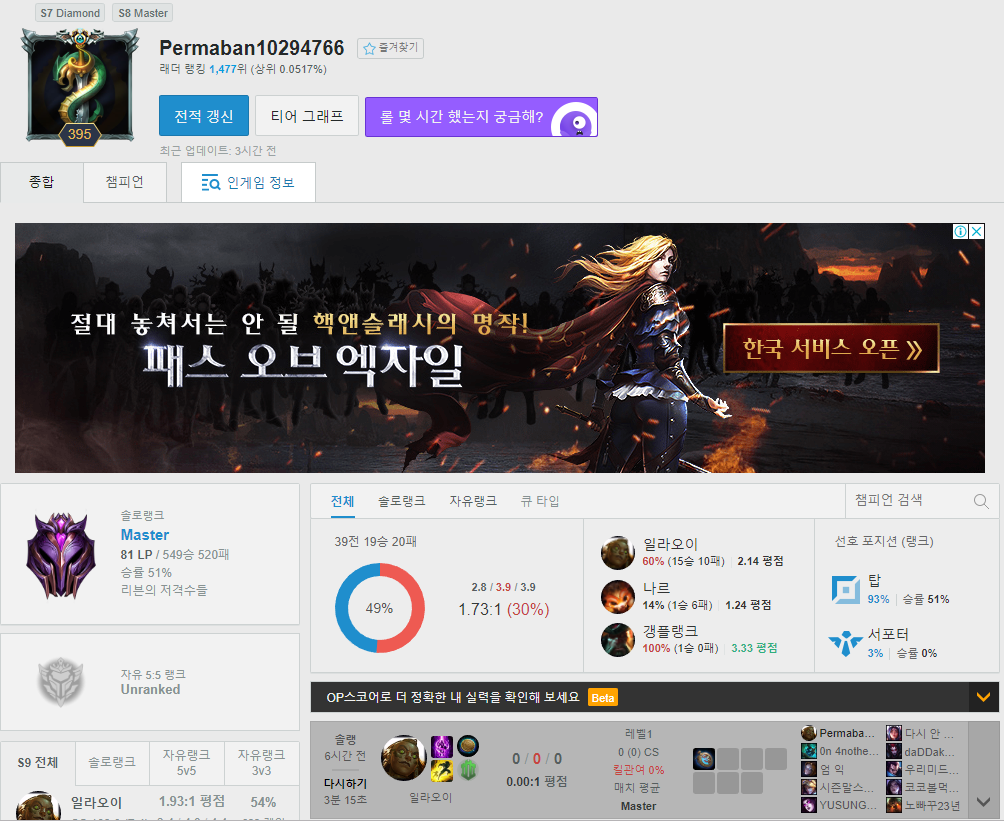Focus the 챔피언 검색 search field
1004x821 pixels.
click(x=905, y=500)
